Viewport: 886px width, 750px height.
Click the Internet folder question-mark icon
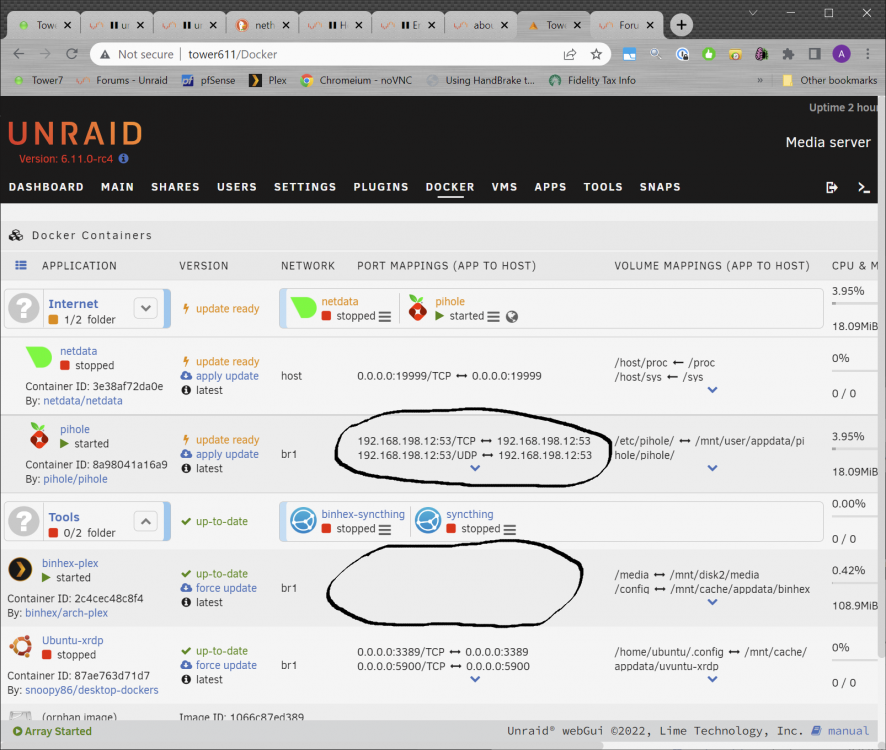point(24,308)
